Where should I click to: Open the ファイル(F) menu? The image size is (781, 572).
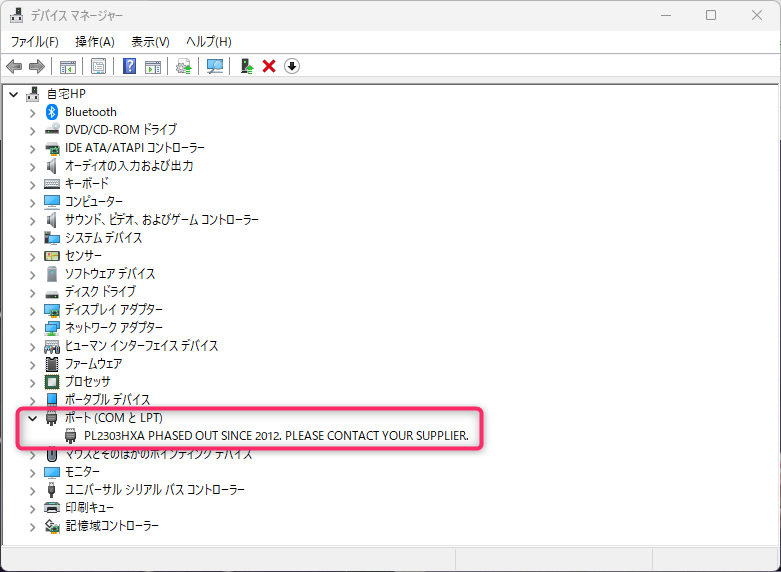coord(34,42)
